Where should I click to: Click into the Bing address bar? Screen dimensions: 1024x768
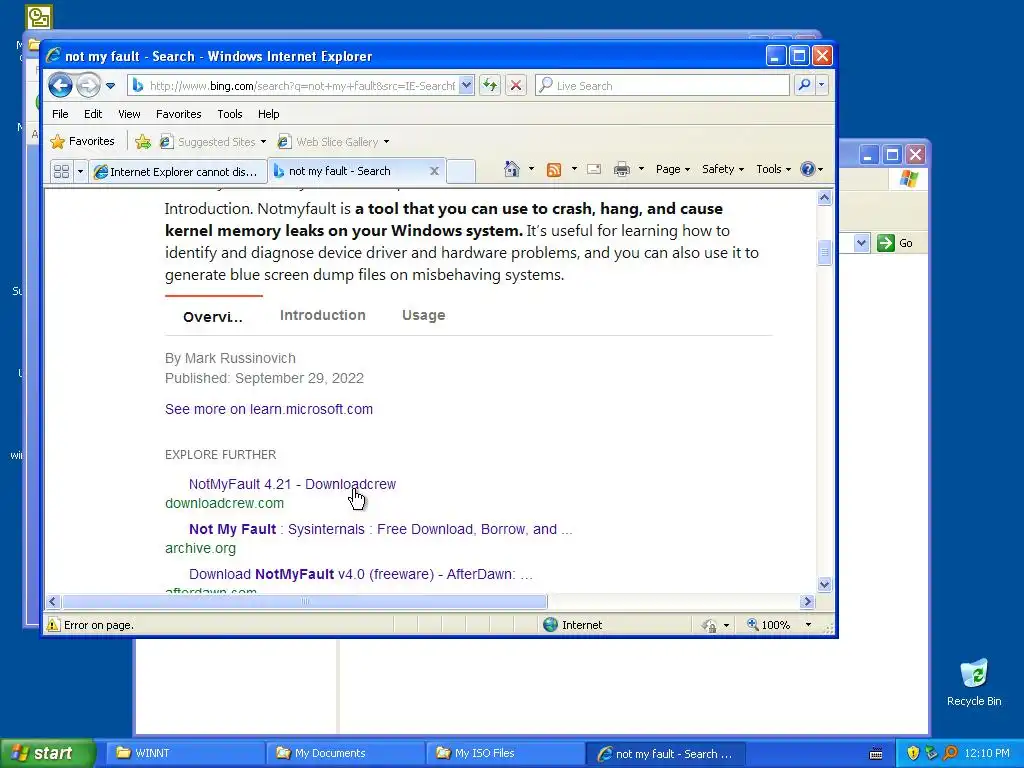301,86
